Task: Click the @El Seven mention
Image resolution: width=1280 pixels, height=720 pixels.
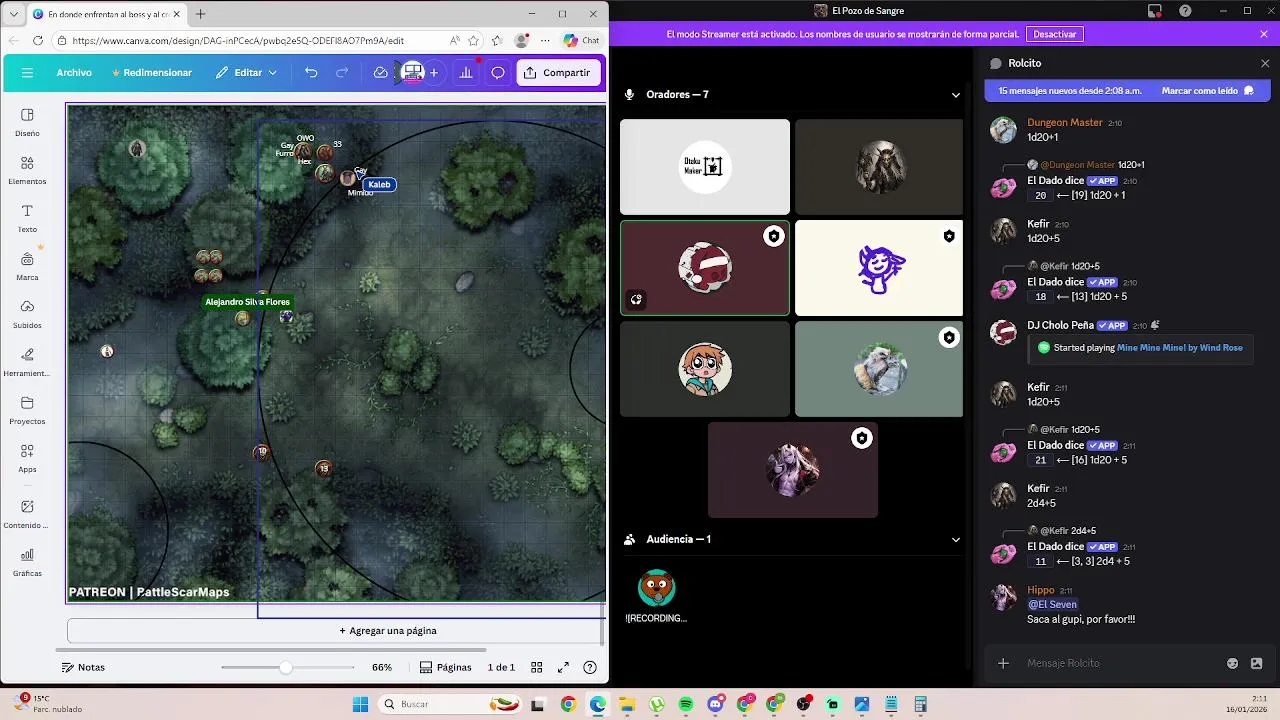Action: (x=1052, y=605)
